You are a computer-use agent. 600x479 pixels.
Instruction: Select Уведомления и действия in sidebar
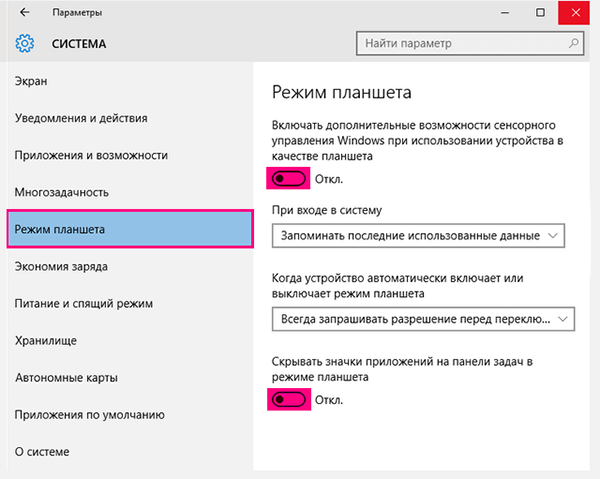point(82,118)
